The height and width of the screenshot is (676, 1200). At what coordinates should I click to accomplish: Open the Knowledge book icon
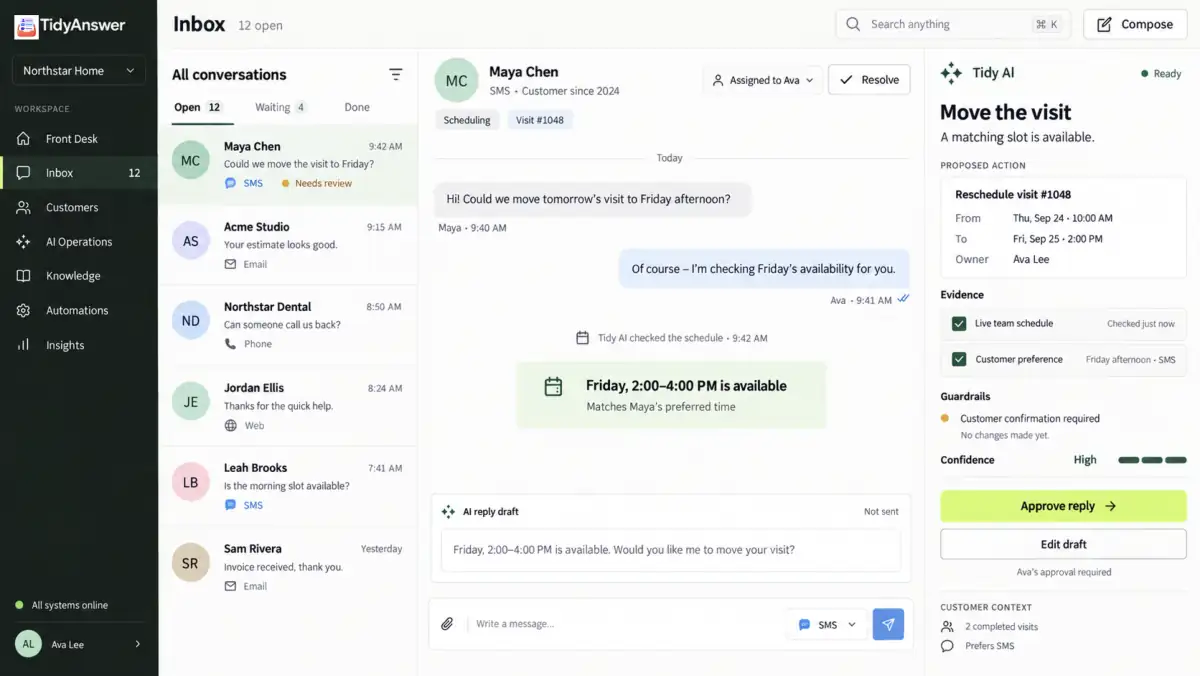point(24,276)
